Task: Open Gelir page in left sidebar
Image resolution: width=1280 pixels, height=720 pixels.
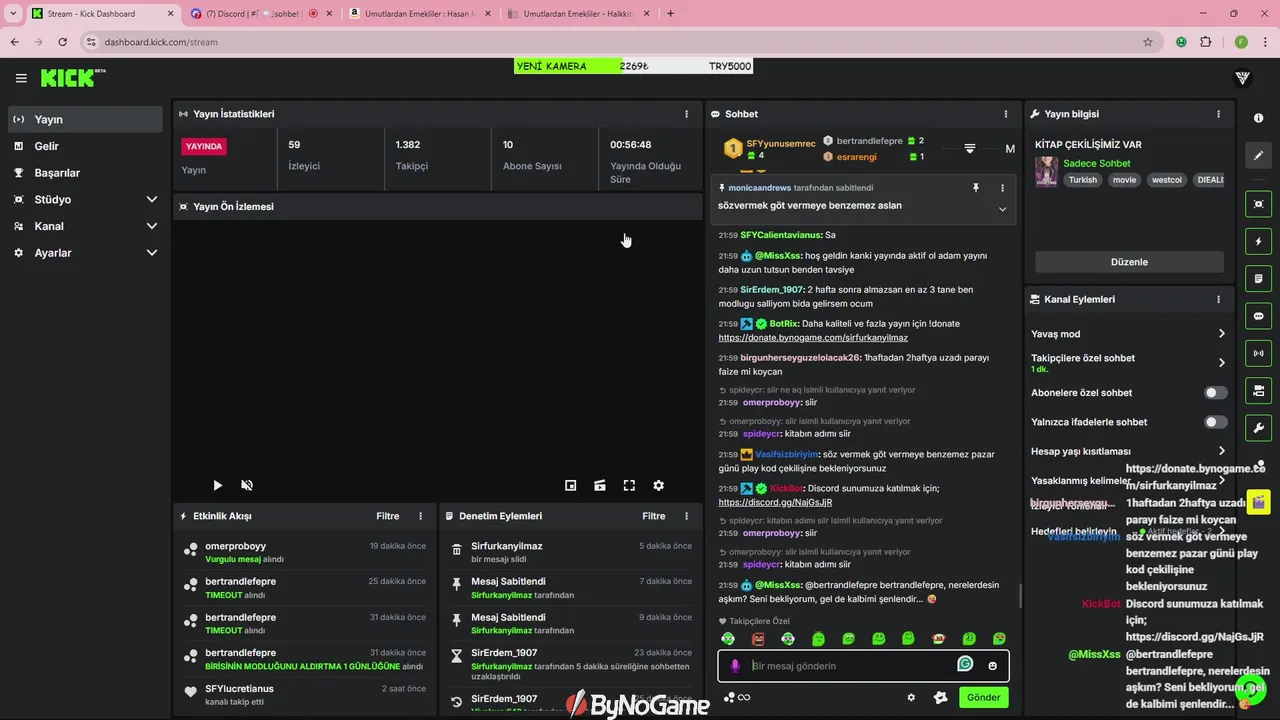Action: pyautogui.click(x=85, y=146)
